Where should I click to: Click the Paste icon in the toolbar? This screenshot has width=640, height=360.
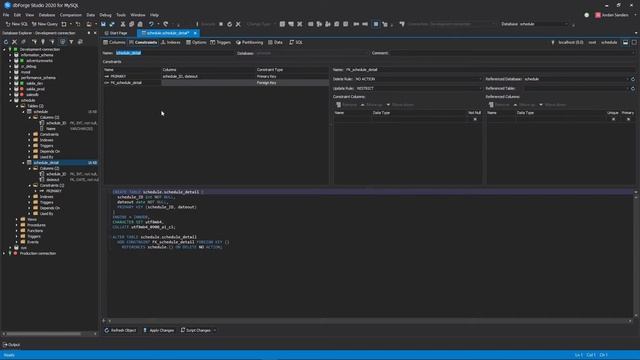pos(140,24)
